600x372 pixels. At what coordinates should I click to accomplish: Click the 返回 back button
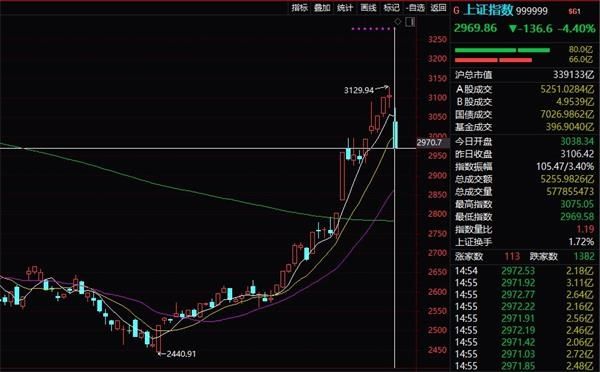click(x=439, y=8)
